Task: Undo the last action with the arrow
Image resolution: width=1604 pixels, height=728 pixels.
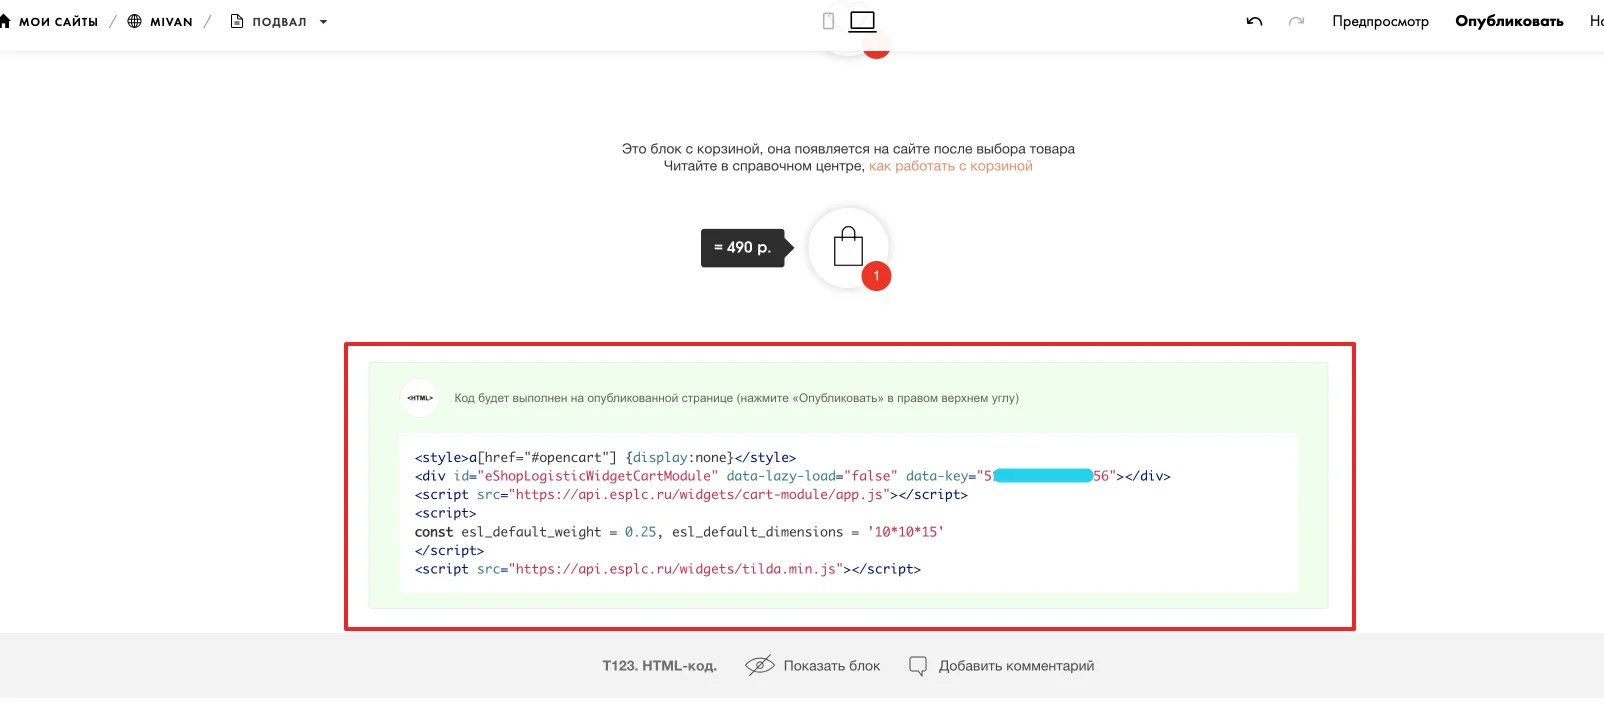Action: point(1254,21)
